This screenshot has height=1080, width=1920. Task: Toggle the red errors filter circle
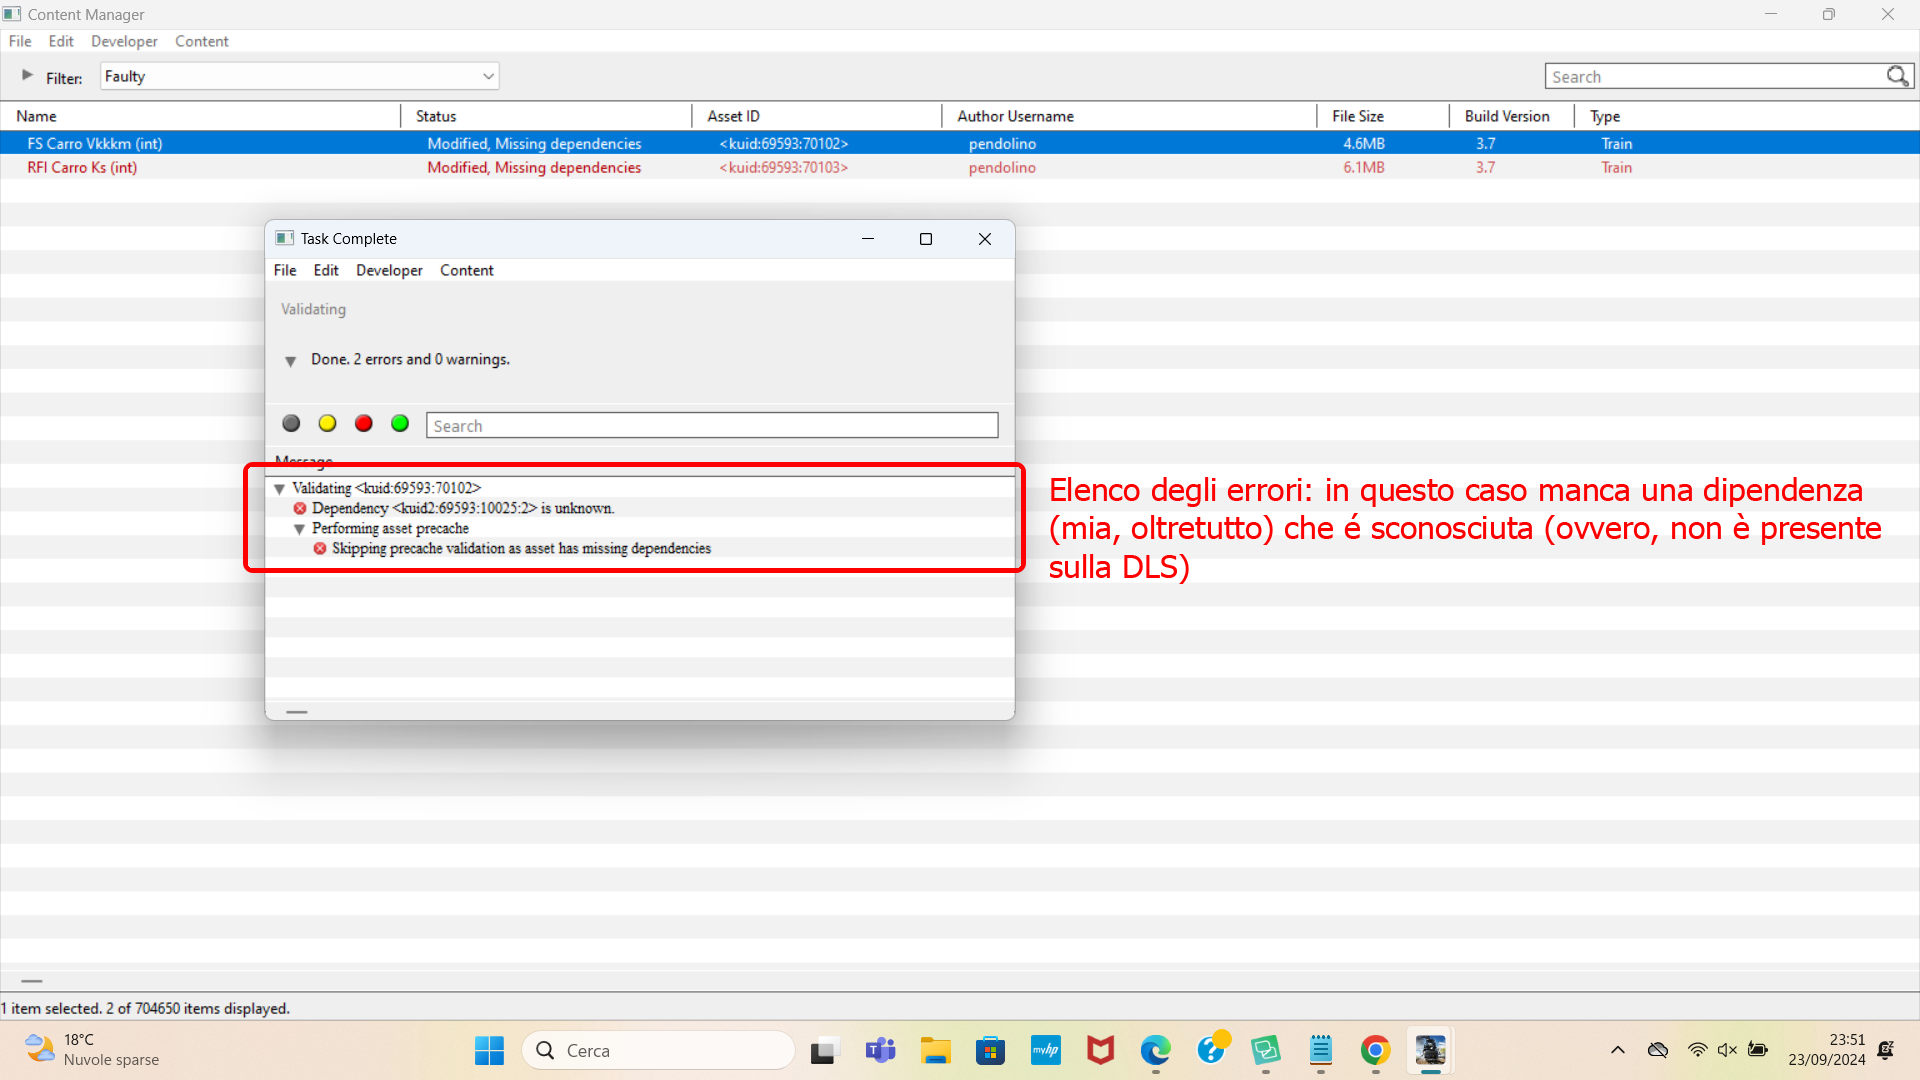coord(364,424)
